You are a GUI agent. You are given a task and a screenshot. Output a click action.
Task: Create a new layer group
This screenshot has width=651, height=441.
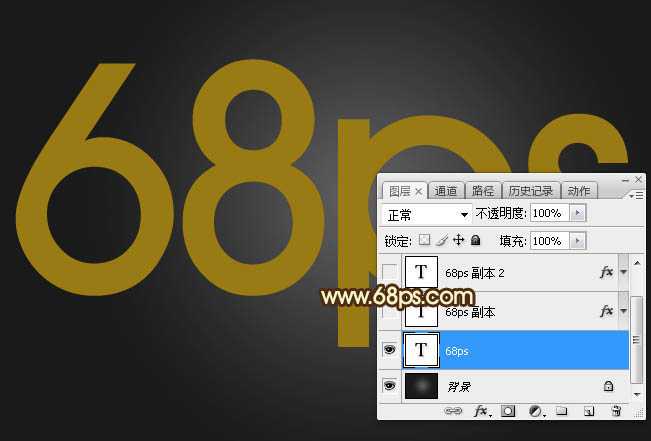tap(562, 410)
